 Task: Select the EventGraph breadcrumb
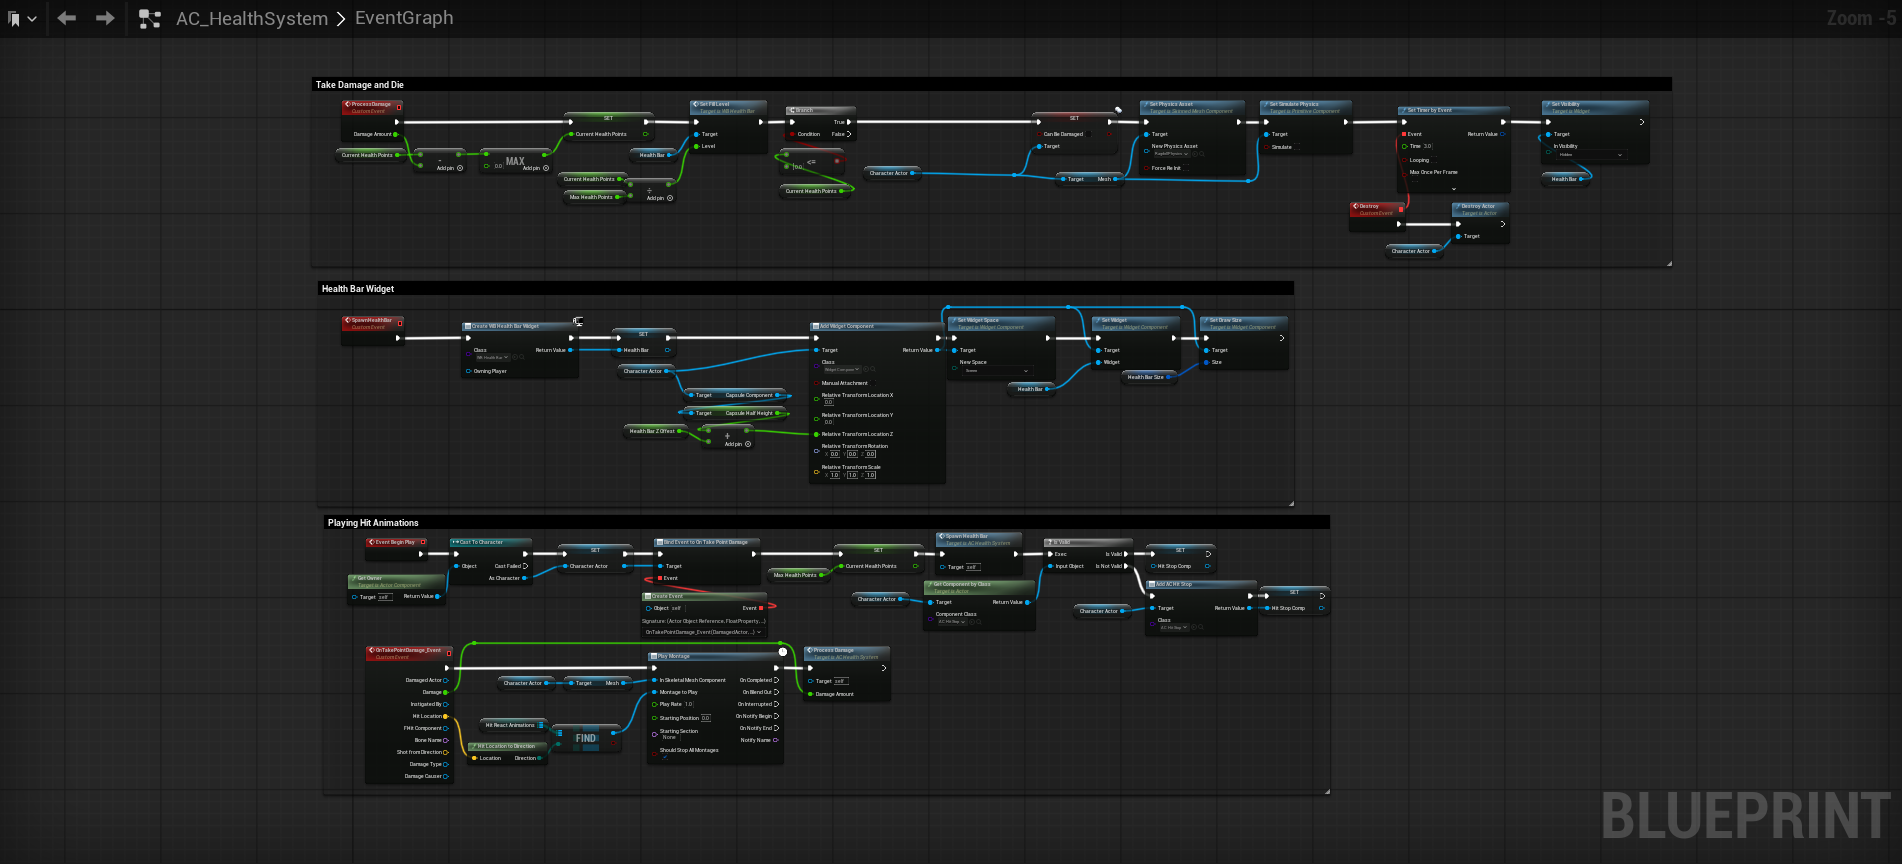click(x=404, y=18)
